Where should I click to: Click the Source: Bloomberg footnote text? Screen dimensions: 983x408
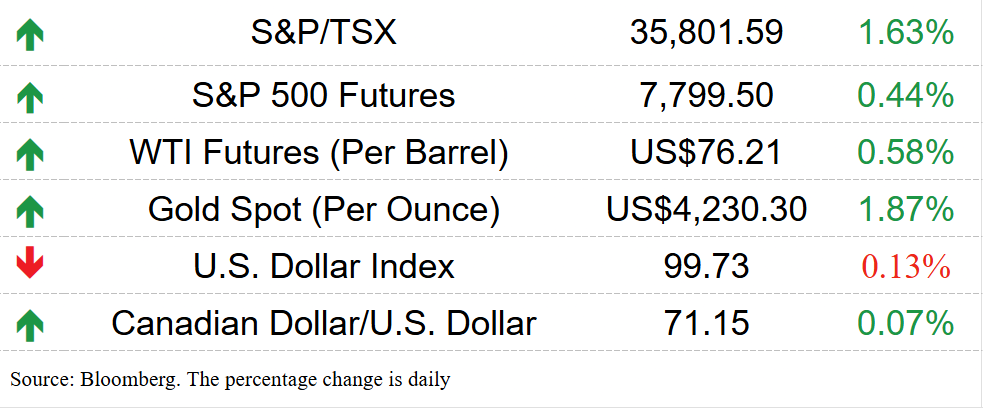point(230,379)
